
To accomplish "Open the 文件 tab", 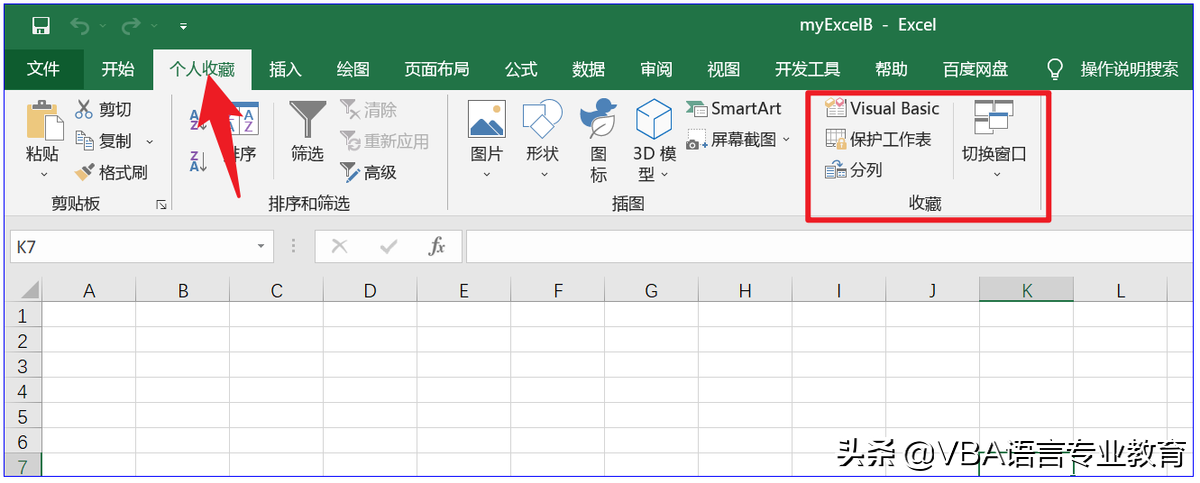I will [43, 69].
